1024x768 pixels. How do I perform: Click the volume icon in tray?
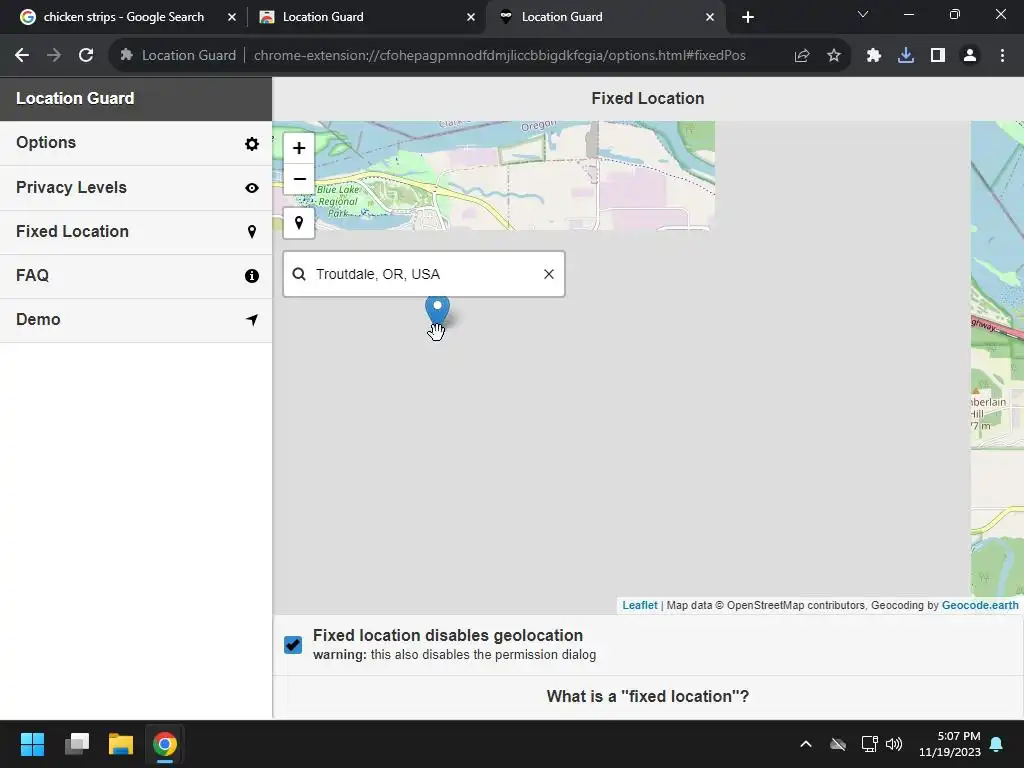click(x=893, y=744)
